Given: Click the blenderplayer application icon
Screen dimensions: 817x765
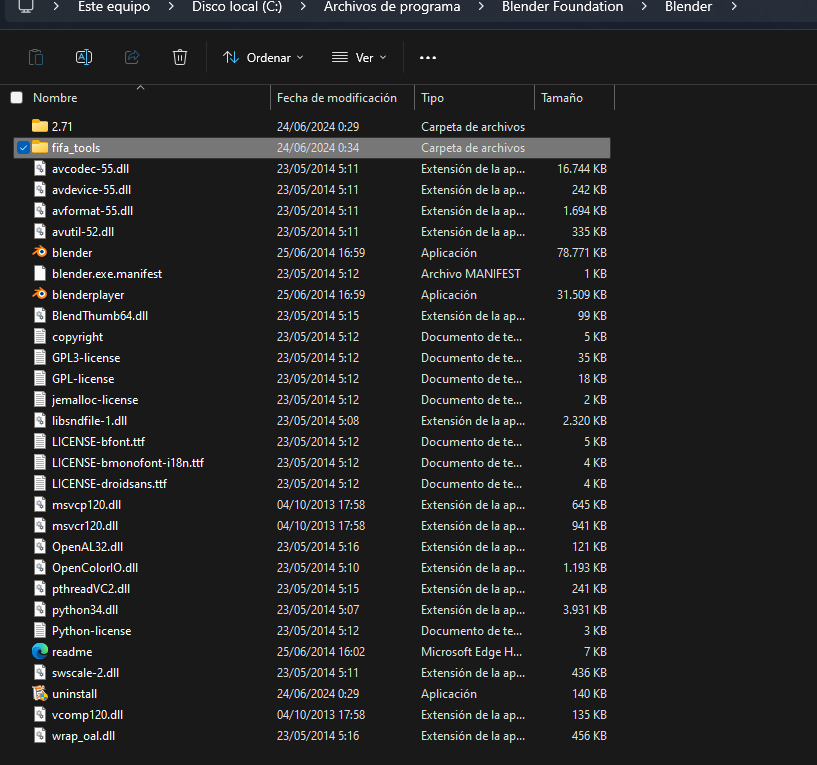Looking at the screenshot, I should (x=40, y=294).
